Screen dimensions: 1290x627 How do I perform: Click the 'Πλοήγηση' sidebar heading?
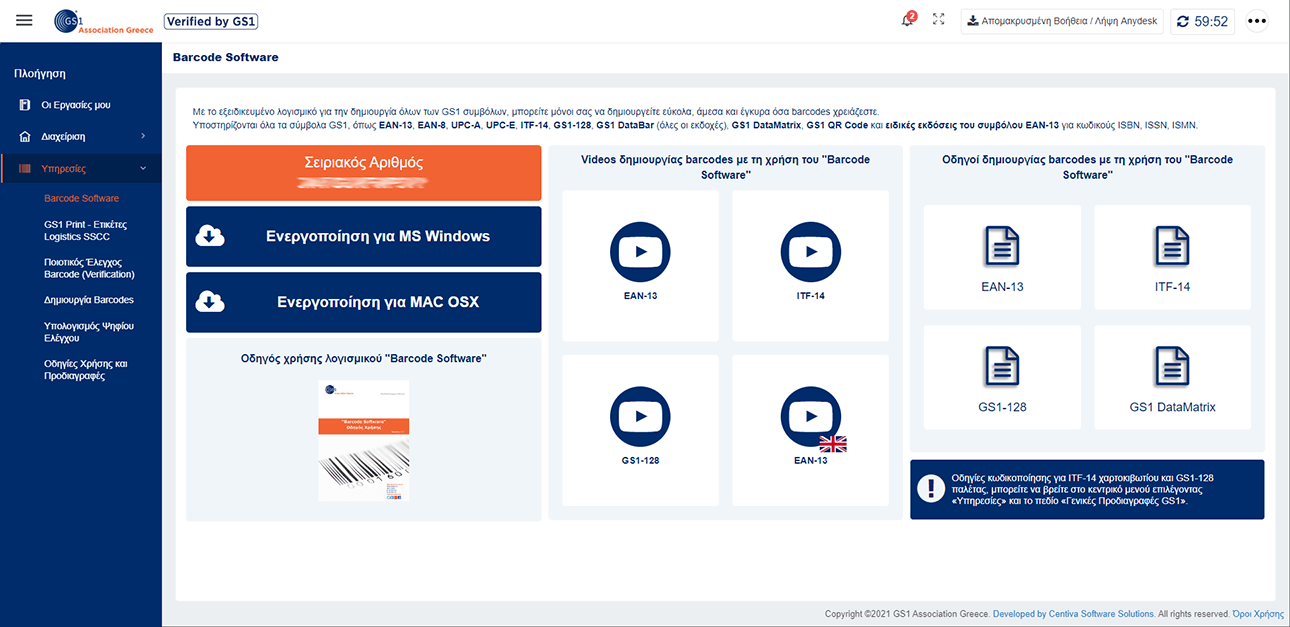(40, 73)
